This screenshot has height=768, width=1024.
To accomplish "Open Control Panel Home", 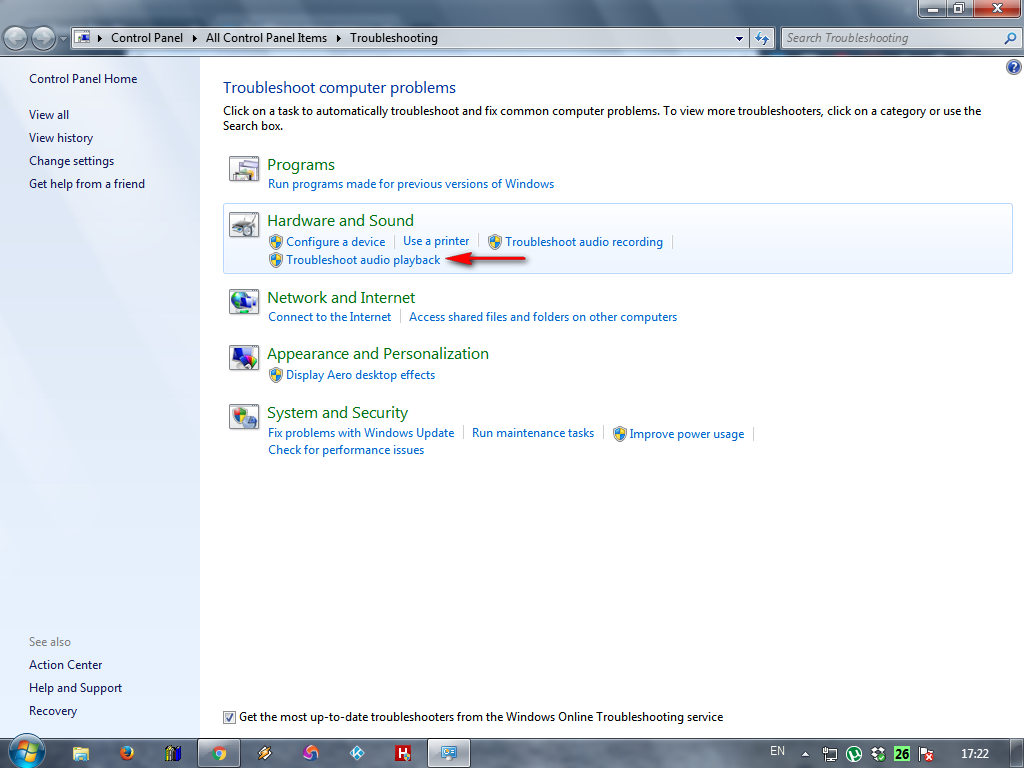I will tap(83, 79).
